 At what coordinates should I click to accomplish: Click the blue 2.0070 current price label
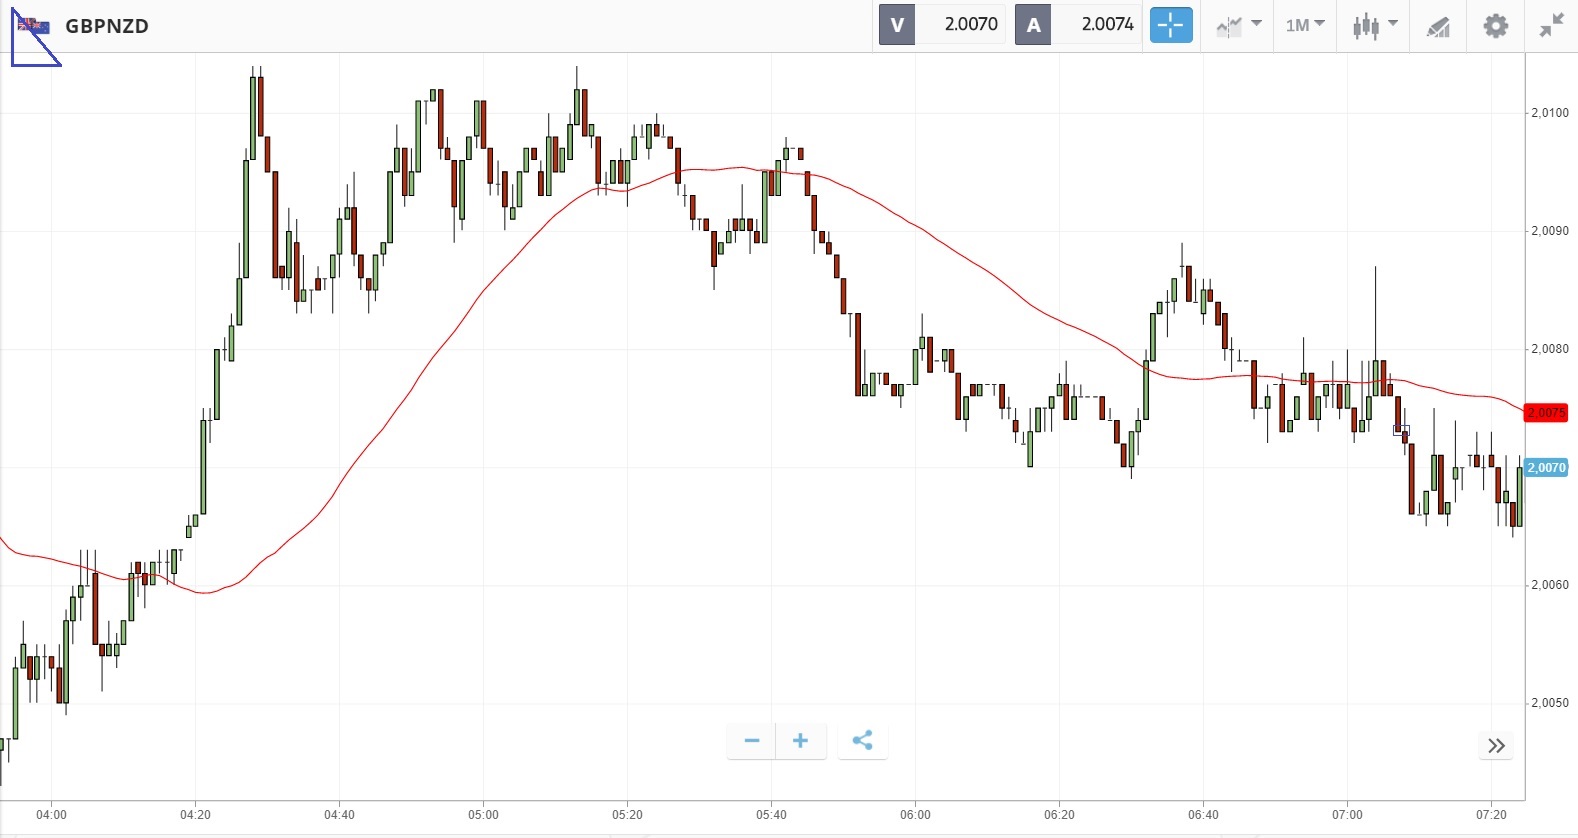(1546, 468)
